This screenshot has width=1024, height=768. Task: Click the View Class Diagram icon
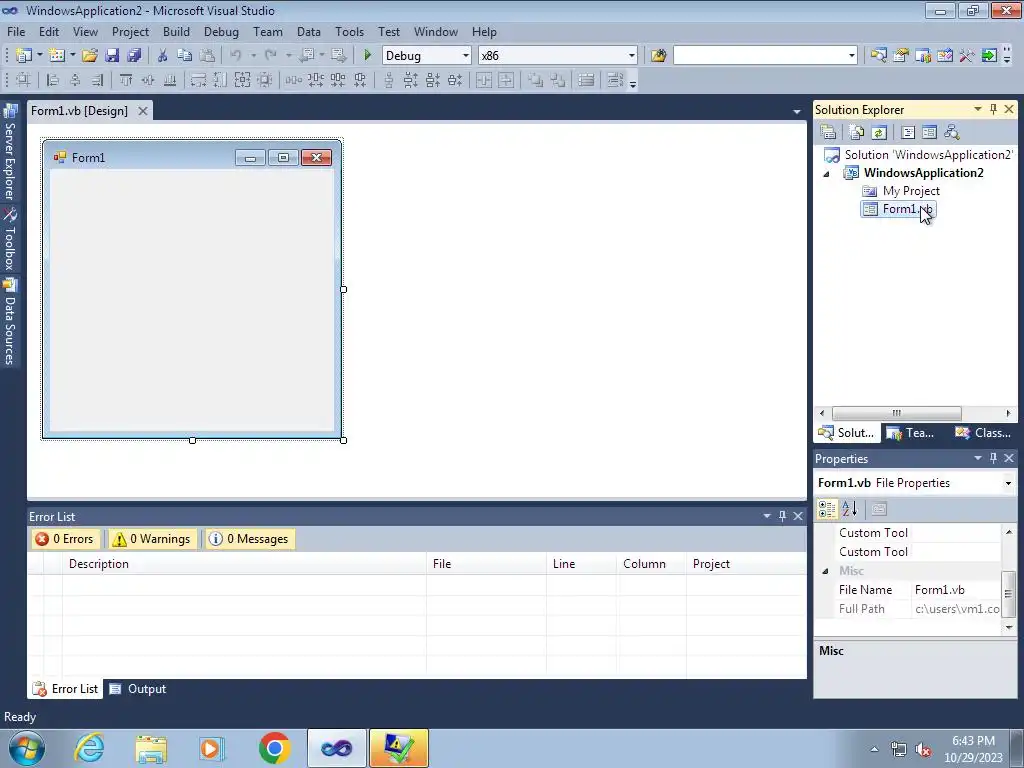pos(952,133)
